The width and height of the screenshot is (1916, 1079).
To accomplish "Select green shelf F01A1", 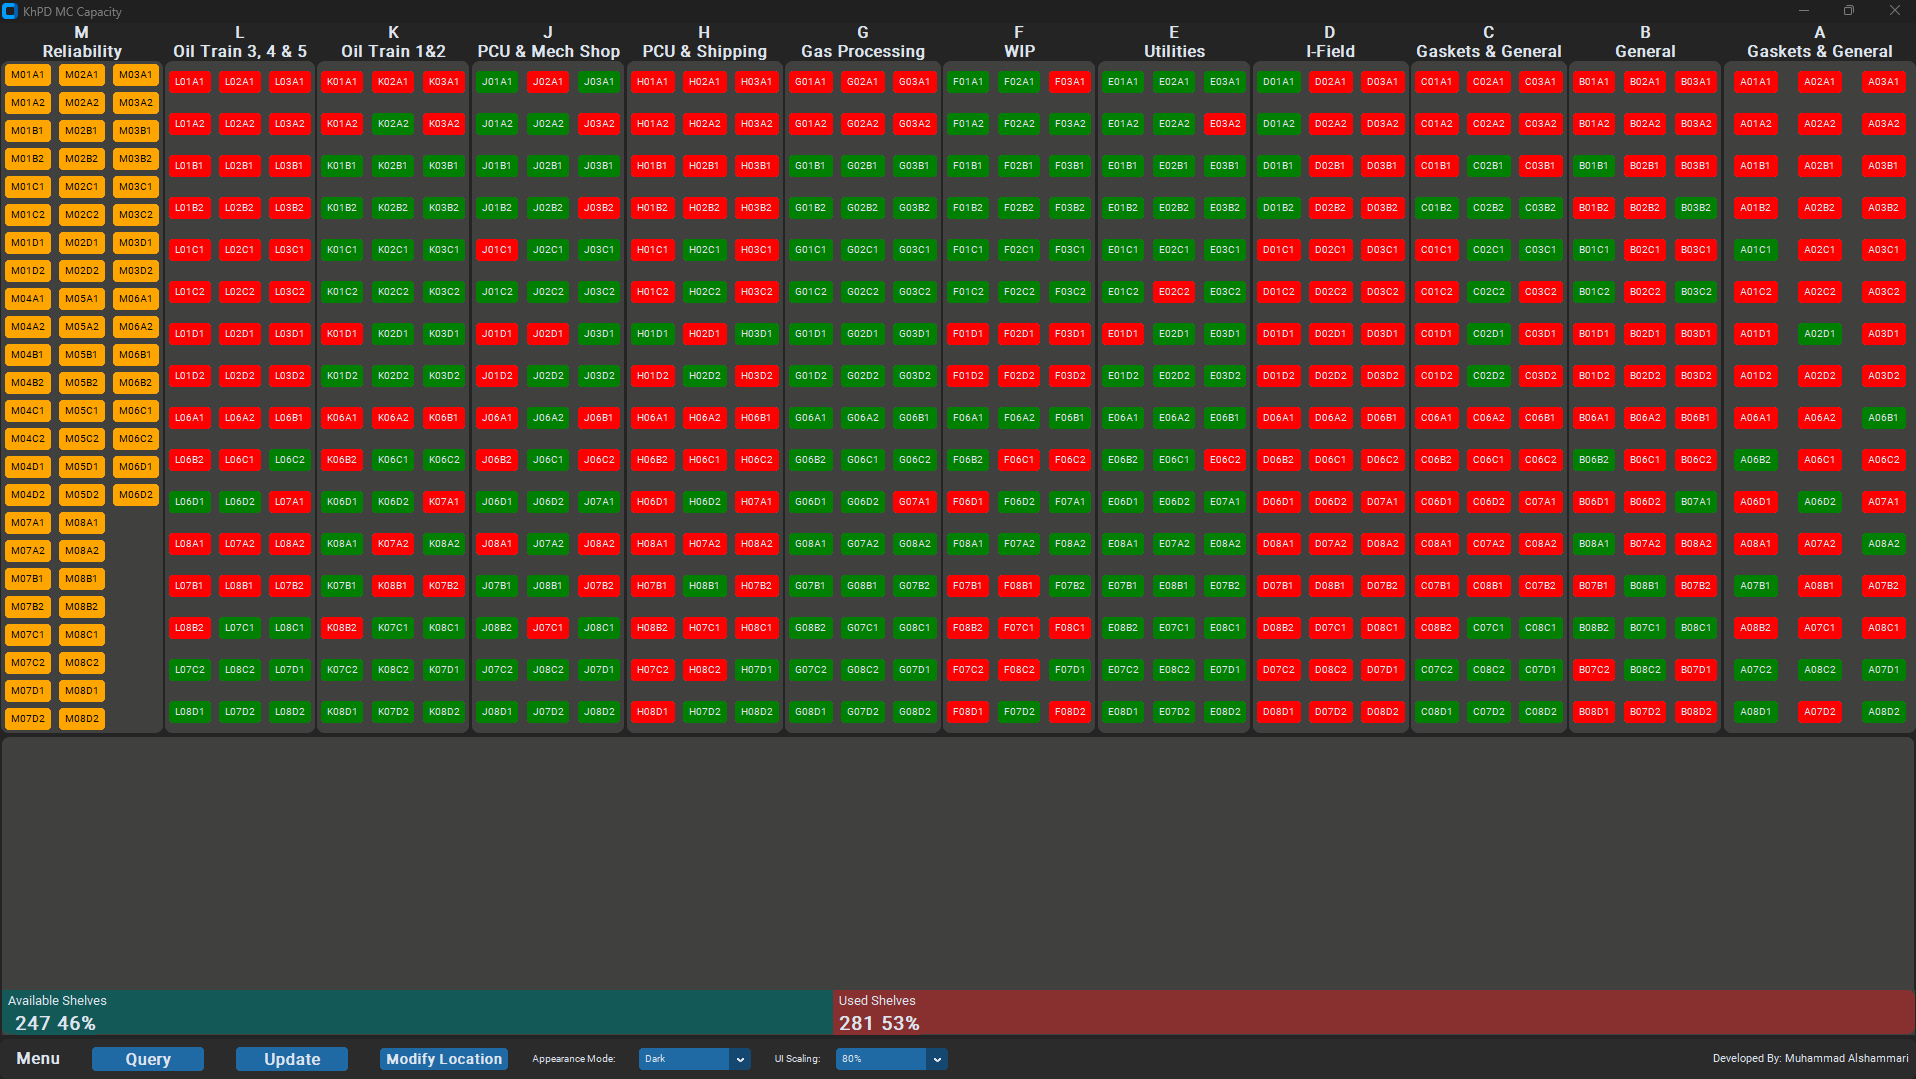I will click(968, 82).
